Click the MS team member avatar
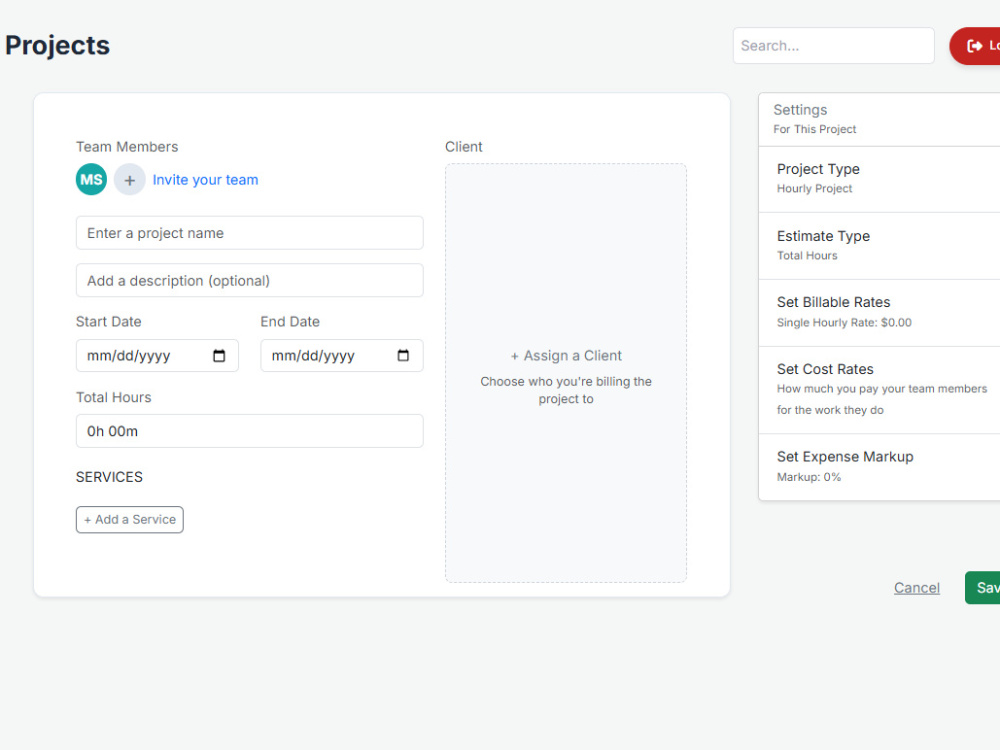This screenshot has height=750, width=1000. tap(91, 179)
